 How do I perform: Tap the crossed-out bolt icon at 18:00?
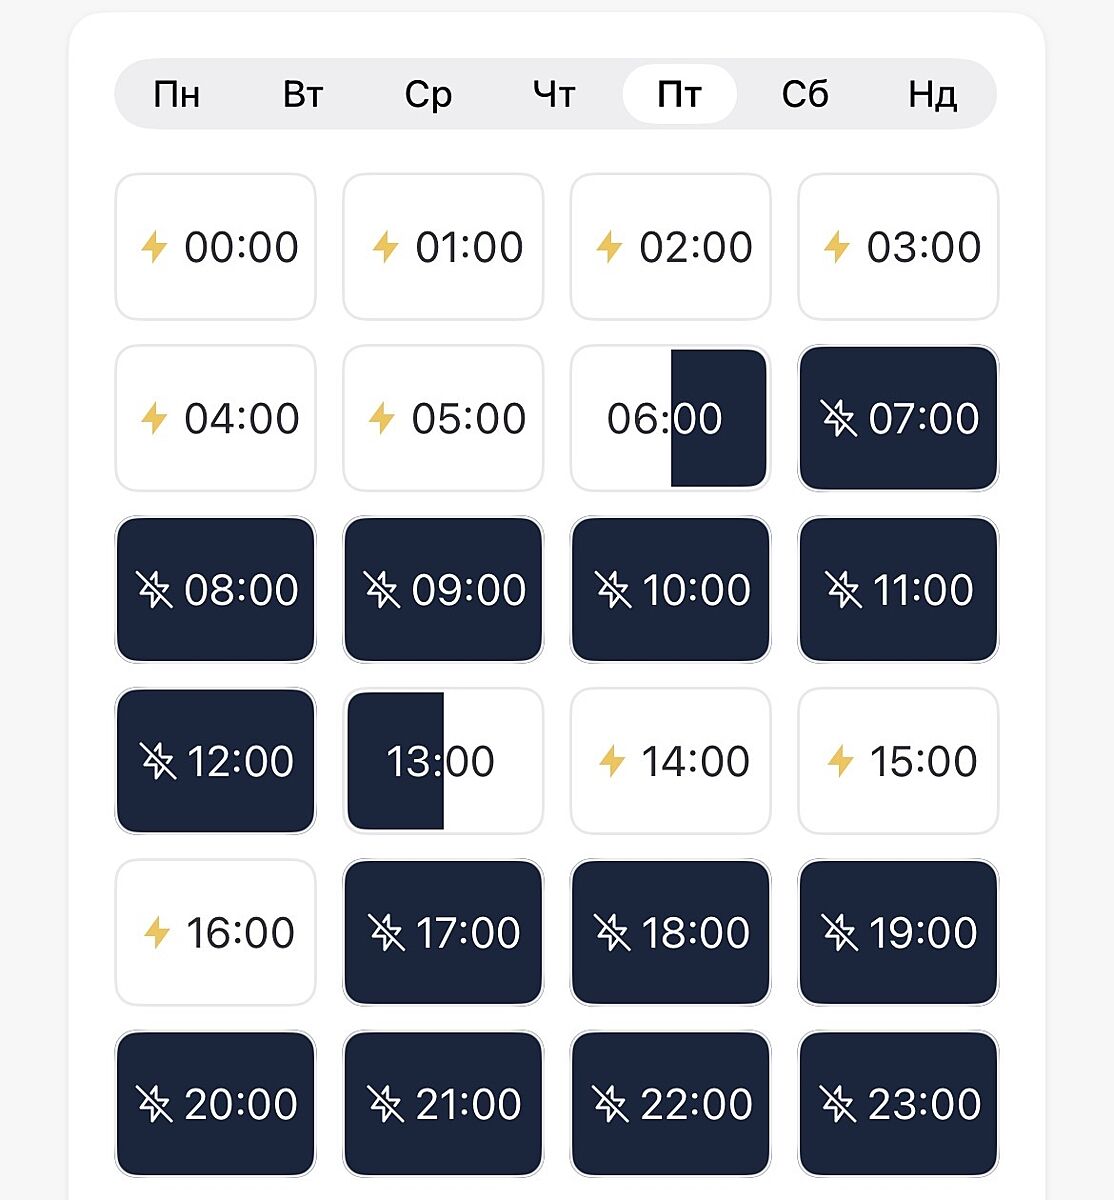612,933
